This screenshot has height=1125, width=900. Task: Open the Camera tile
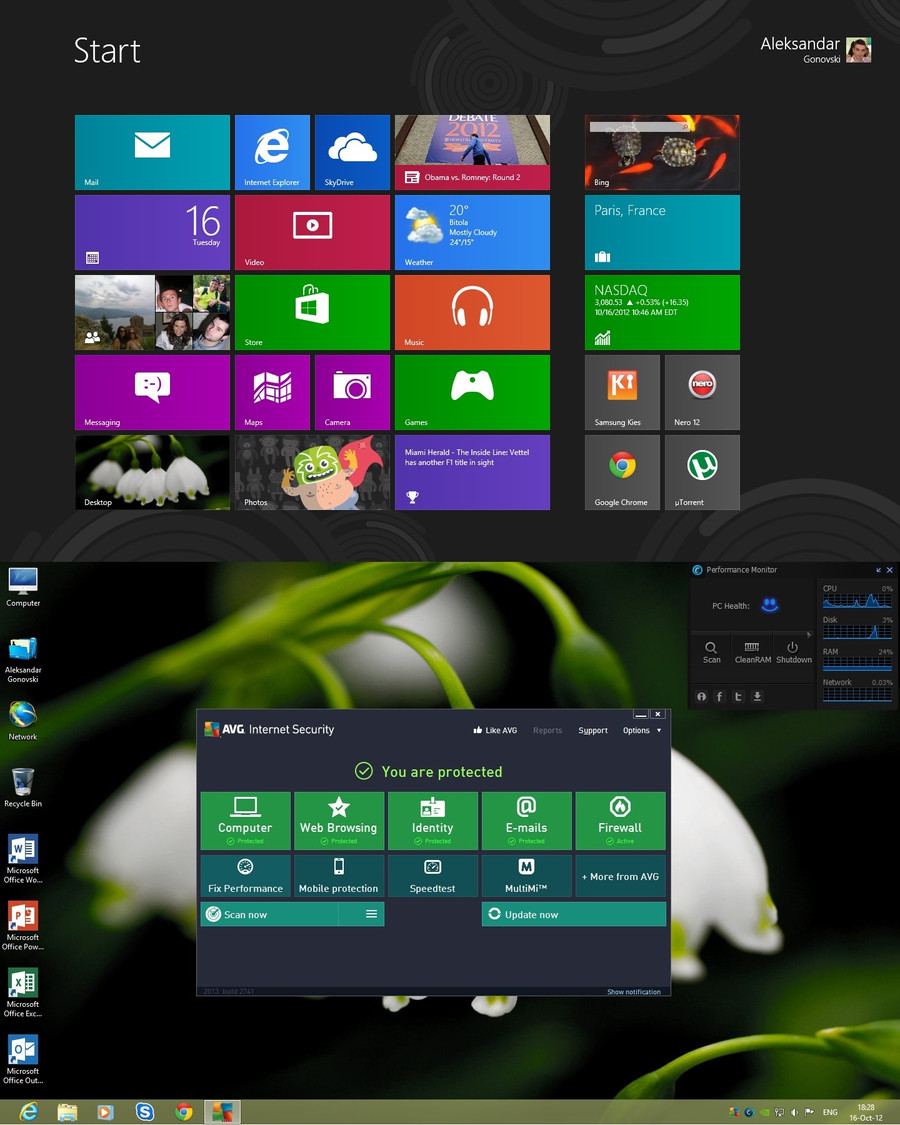[x=352, y=392]
